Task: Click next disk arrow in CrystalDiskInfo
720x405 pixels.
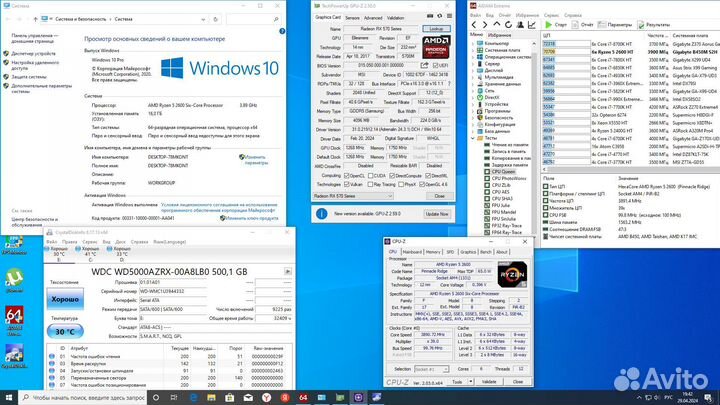Action: coord(288,271)
